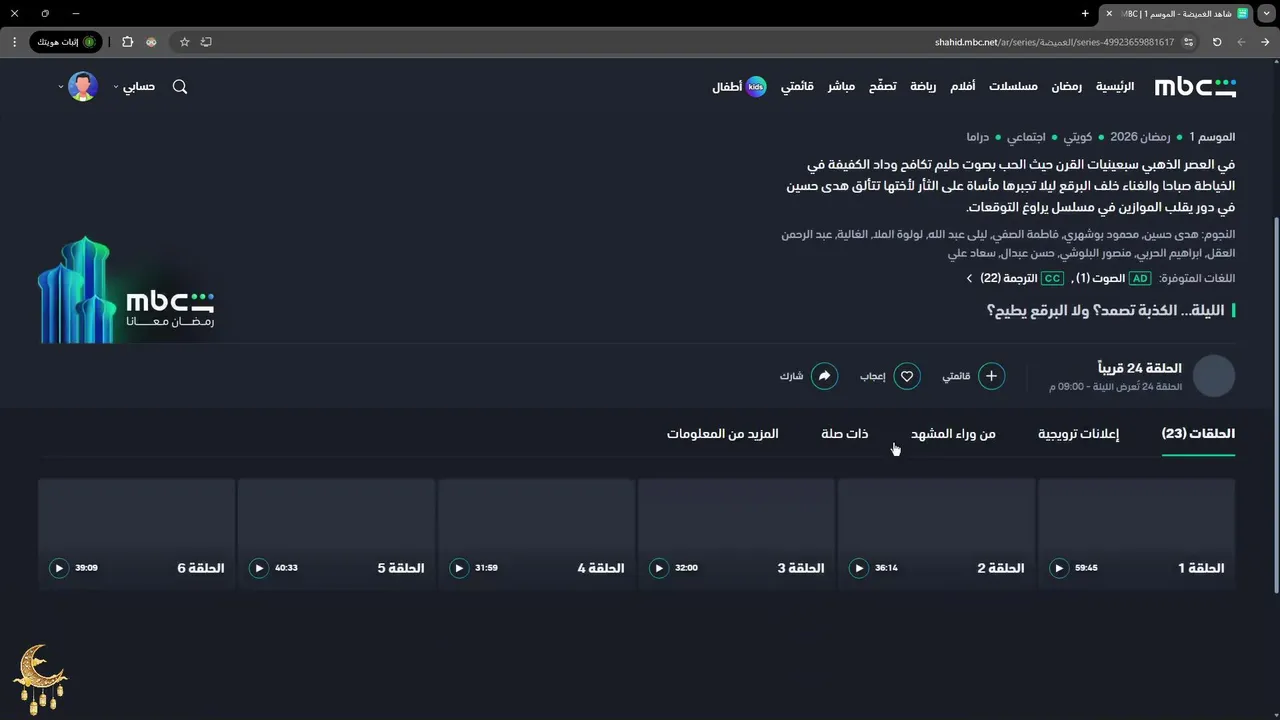Open الحلقة 4 episode thumbnail
Viewport: 1280px width, 720px height.
(537, 534)
